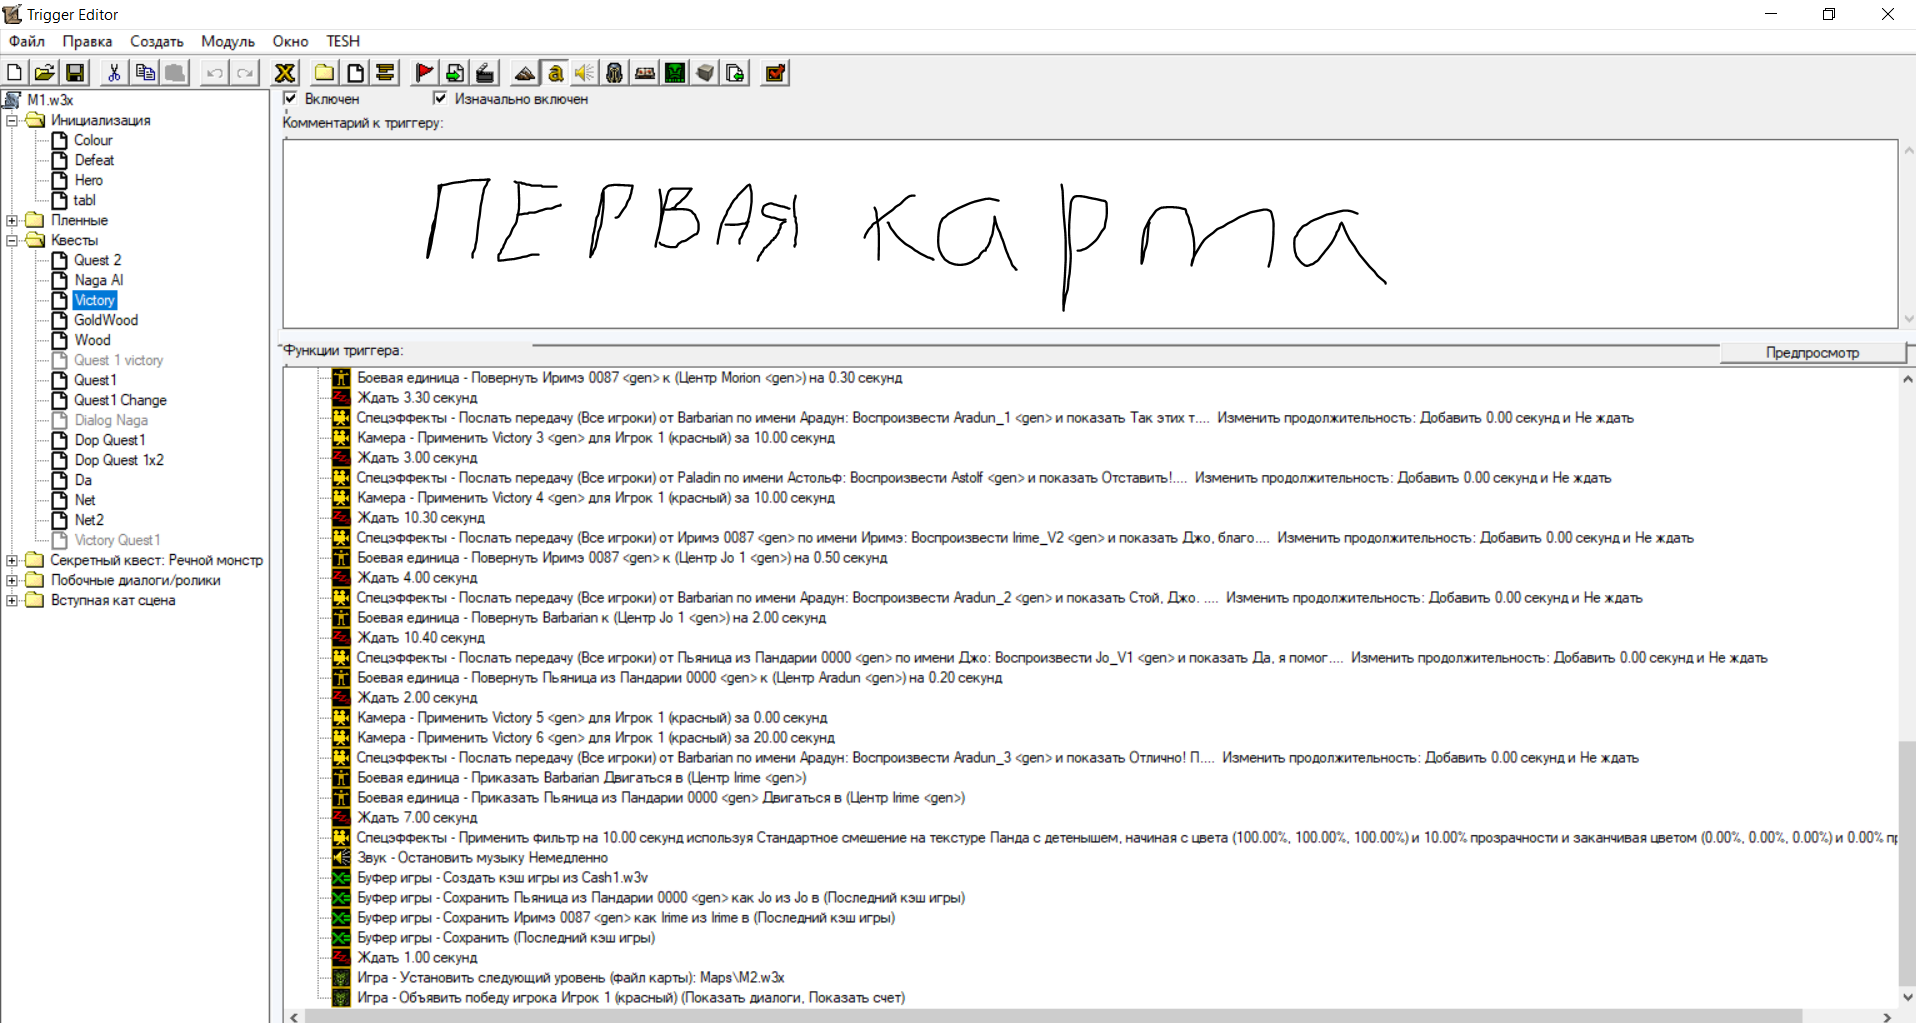Image resolution: width=1916 pixels, height=1023 pixels.
Task: Undo the last action via the toolbar
Action: tap(214, 73)
